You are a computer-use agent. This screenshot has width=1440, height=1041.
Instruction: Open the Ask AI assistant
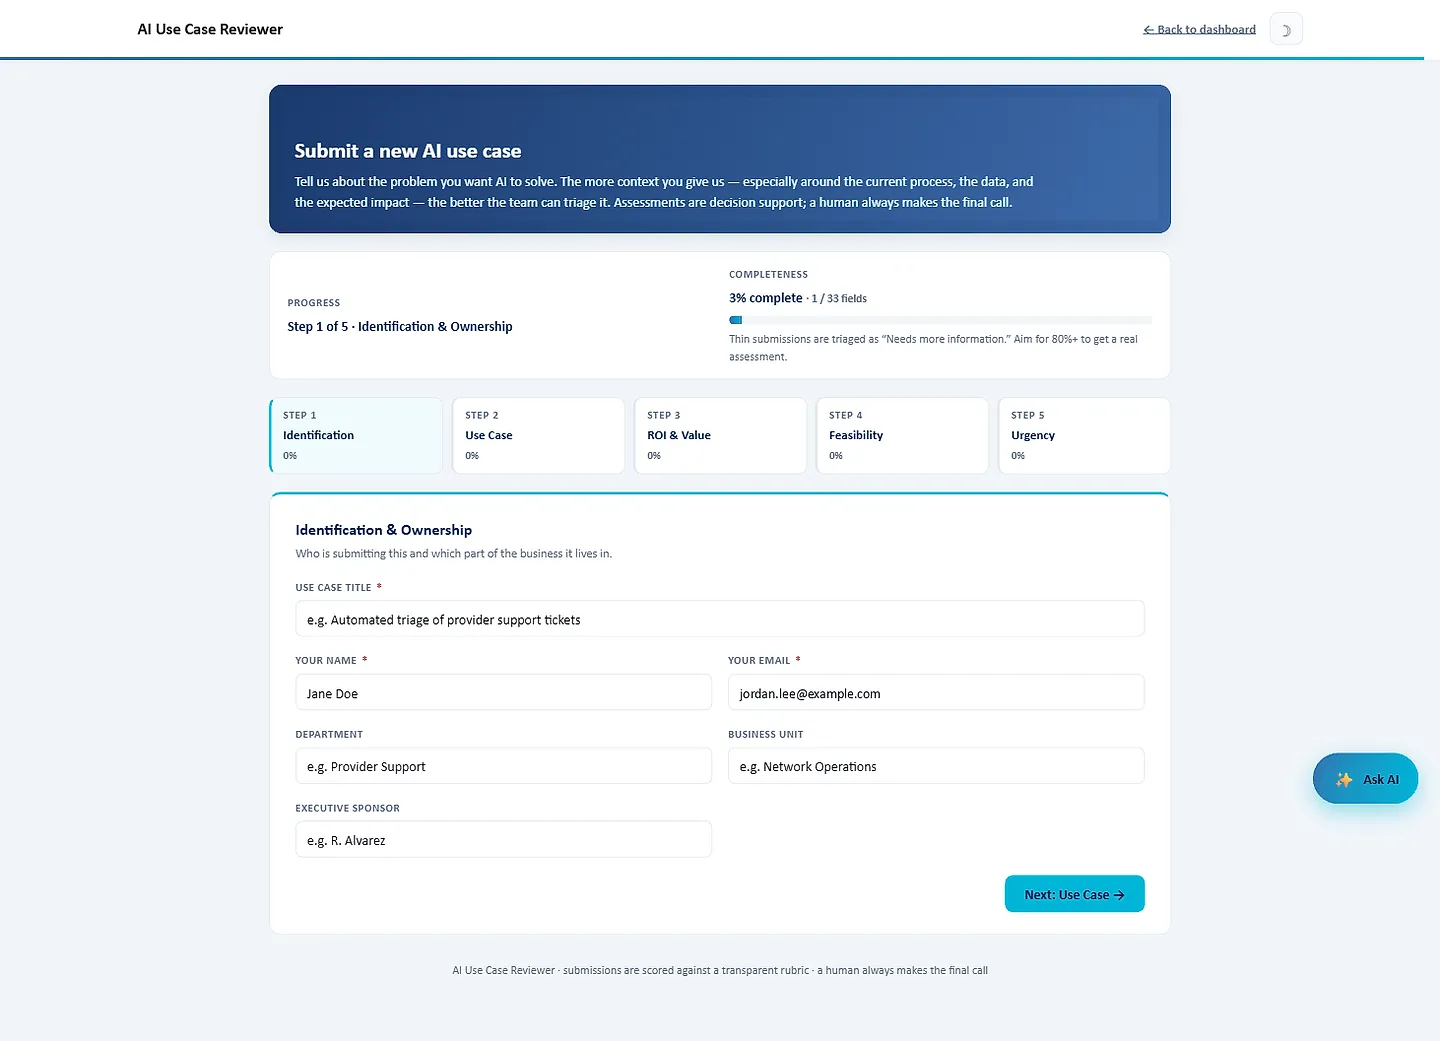[1365, 779]
